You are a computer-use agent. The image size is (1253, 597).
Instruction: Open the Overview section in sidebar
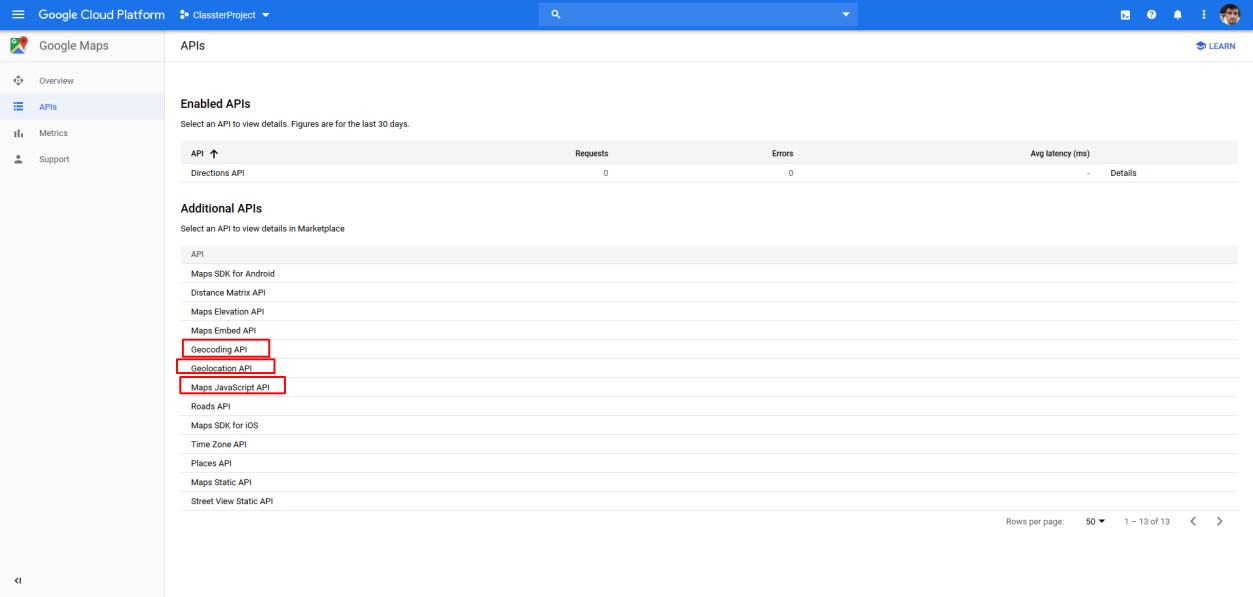tap(56, 80)
